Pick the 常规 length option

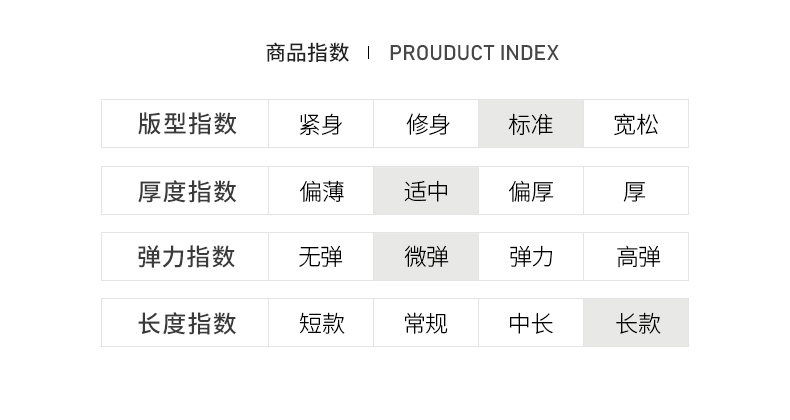426,323
